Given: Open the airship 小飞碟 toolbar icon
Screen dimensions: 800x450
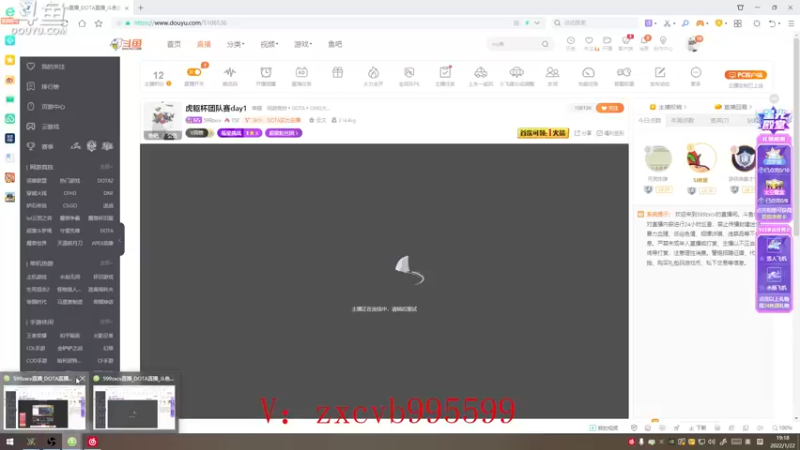Looking at the screenshot, I should pyautogui.click(x=516, y=72).
